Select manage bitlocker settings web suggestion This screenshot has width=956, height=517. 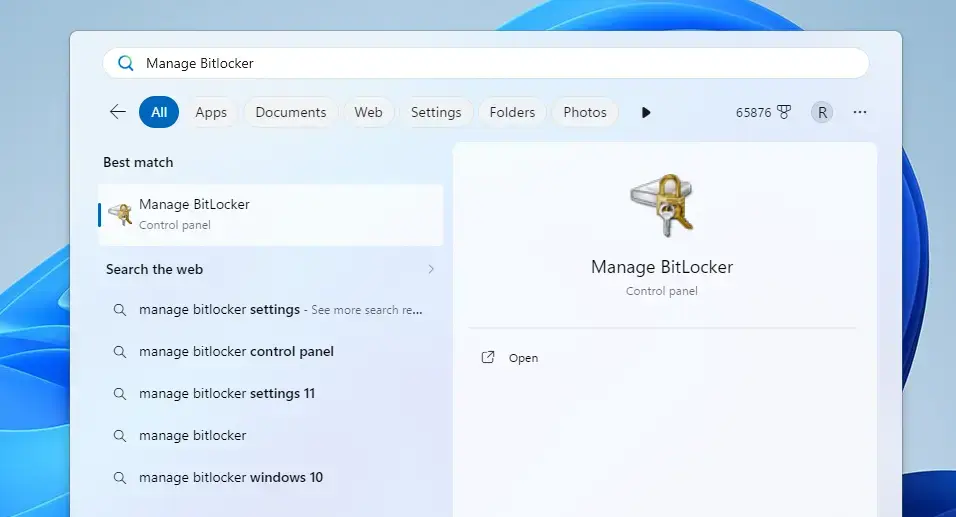point(271,310)
